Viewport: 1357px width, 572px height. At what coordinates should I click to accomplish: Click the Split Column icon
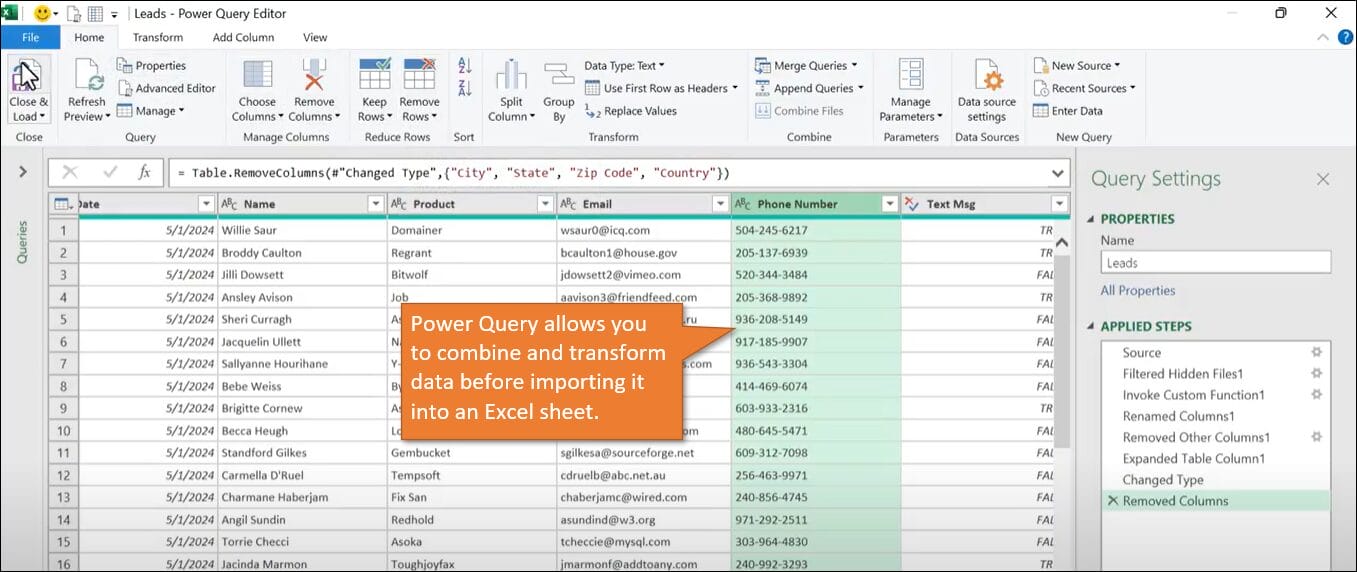(511, 78)
